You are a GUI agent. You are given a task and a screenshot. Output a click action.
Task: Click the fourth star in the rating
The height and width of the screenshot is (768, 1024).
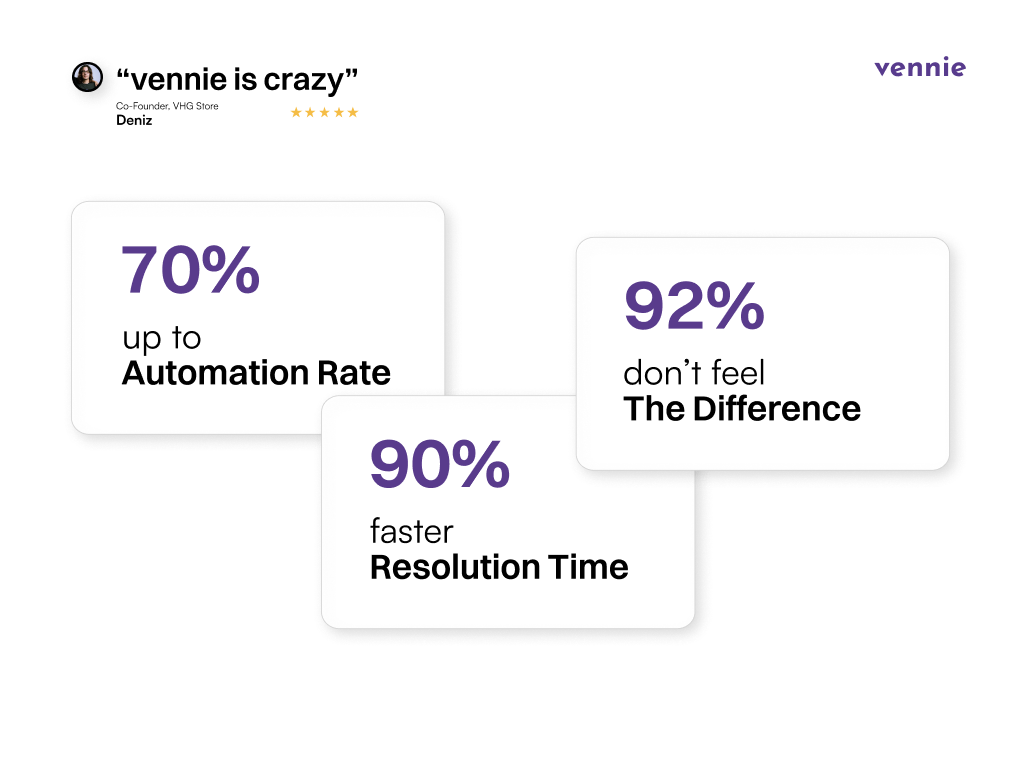(338, 112)
